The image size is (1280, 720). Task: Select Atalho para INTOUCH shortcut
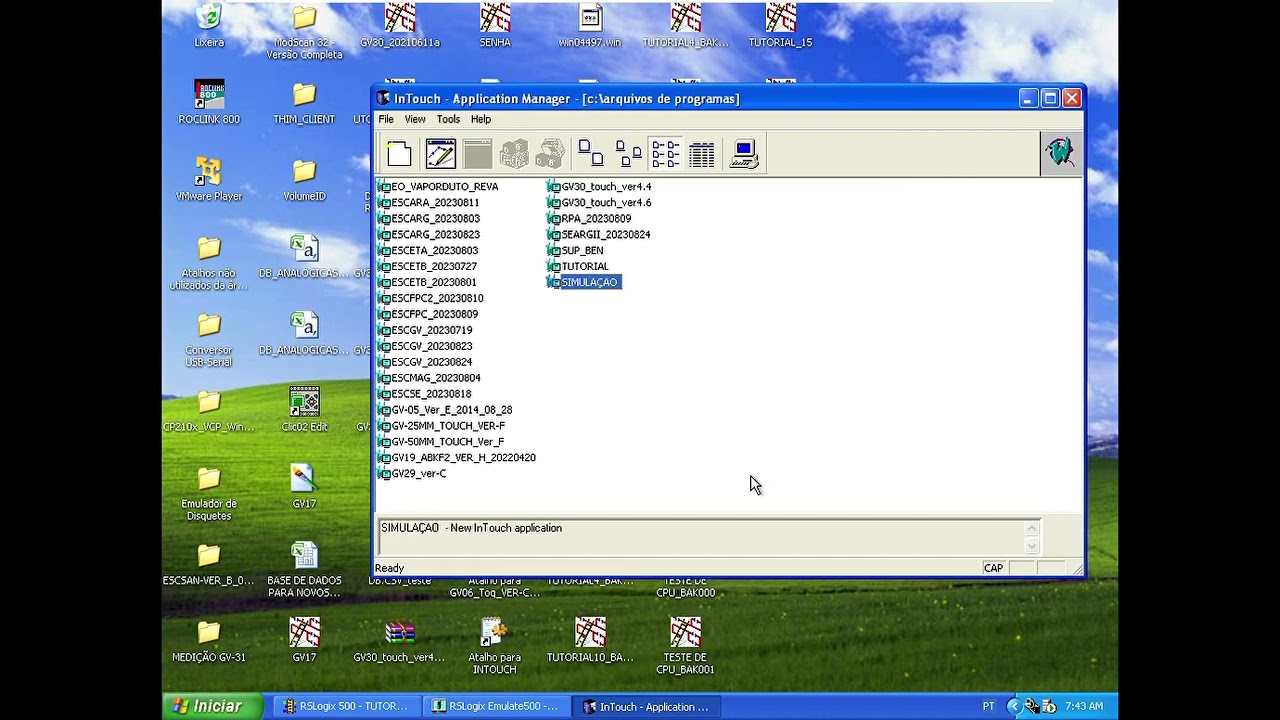pos(495,647)
